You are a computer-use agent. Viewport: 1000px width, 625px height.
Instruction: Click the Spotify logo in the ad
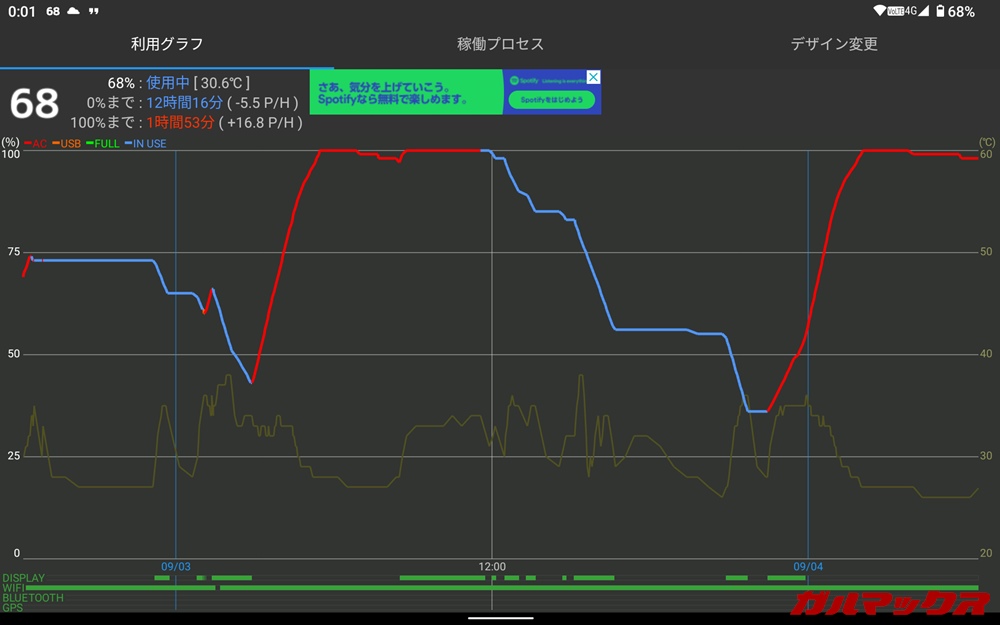513,80
